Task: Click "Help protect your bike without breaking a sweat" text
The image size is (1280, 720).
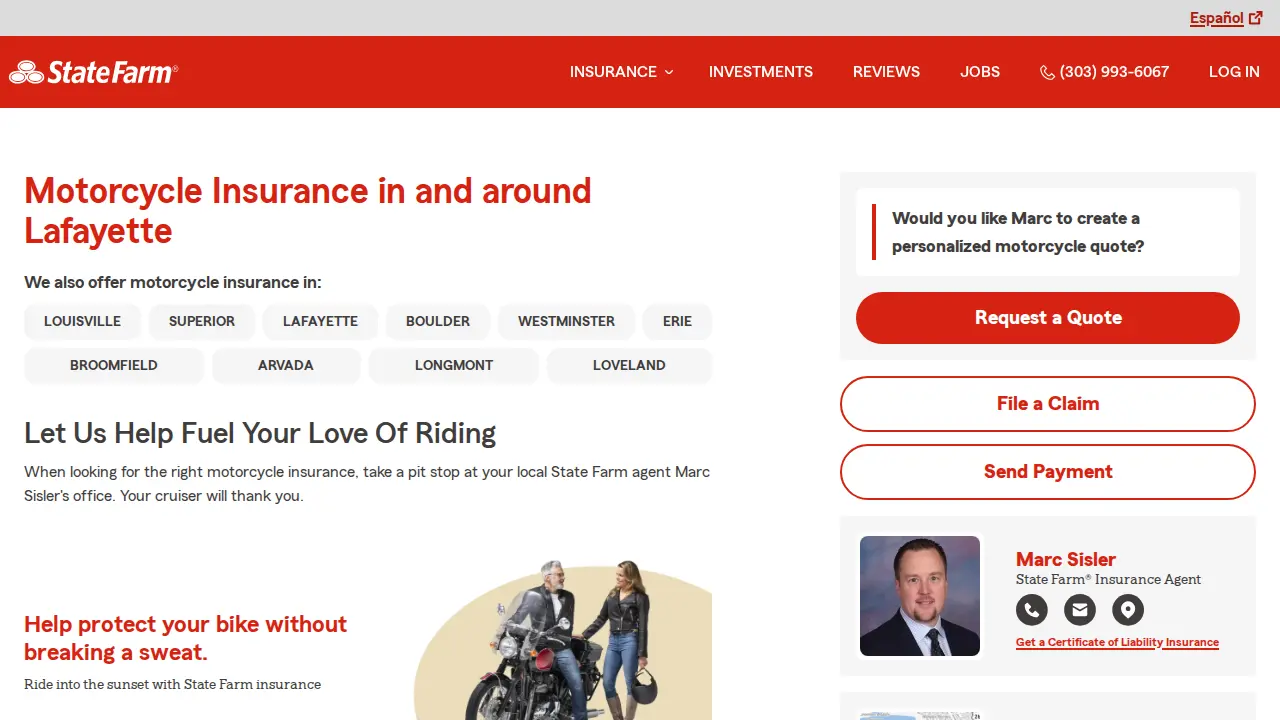Action: click(185, 638)
